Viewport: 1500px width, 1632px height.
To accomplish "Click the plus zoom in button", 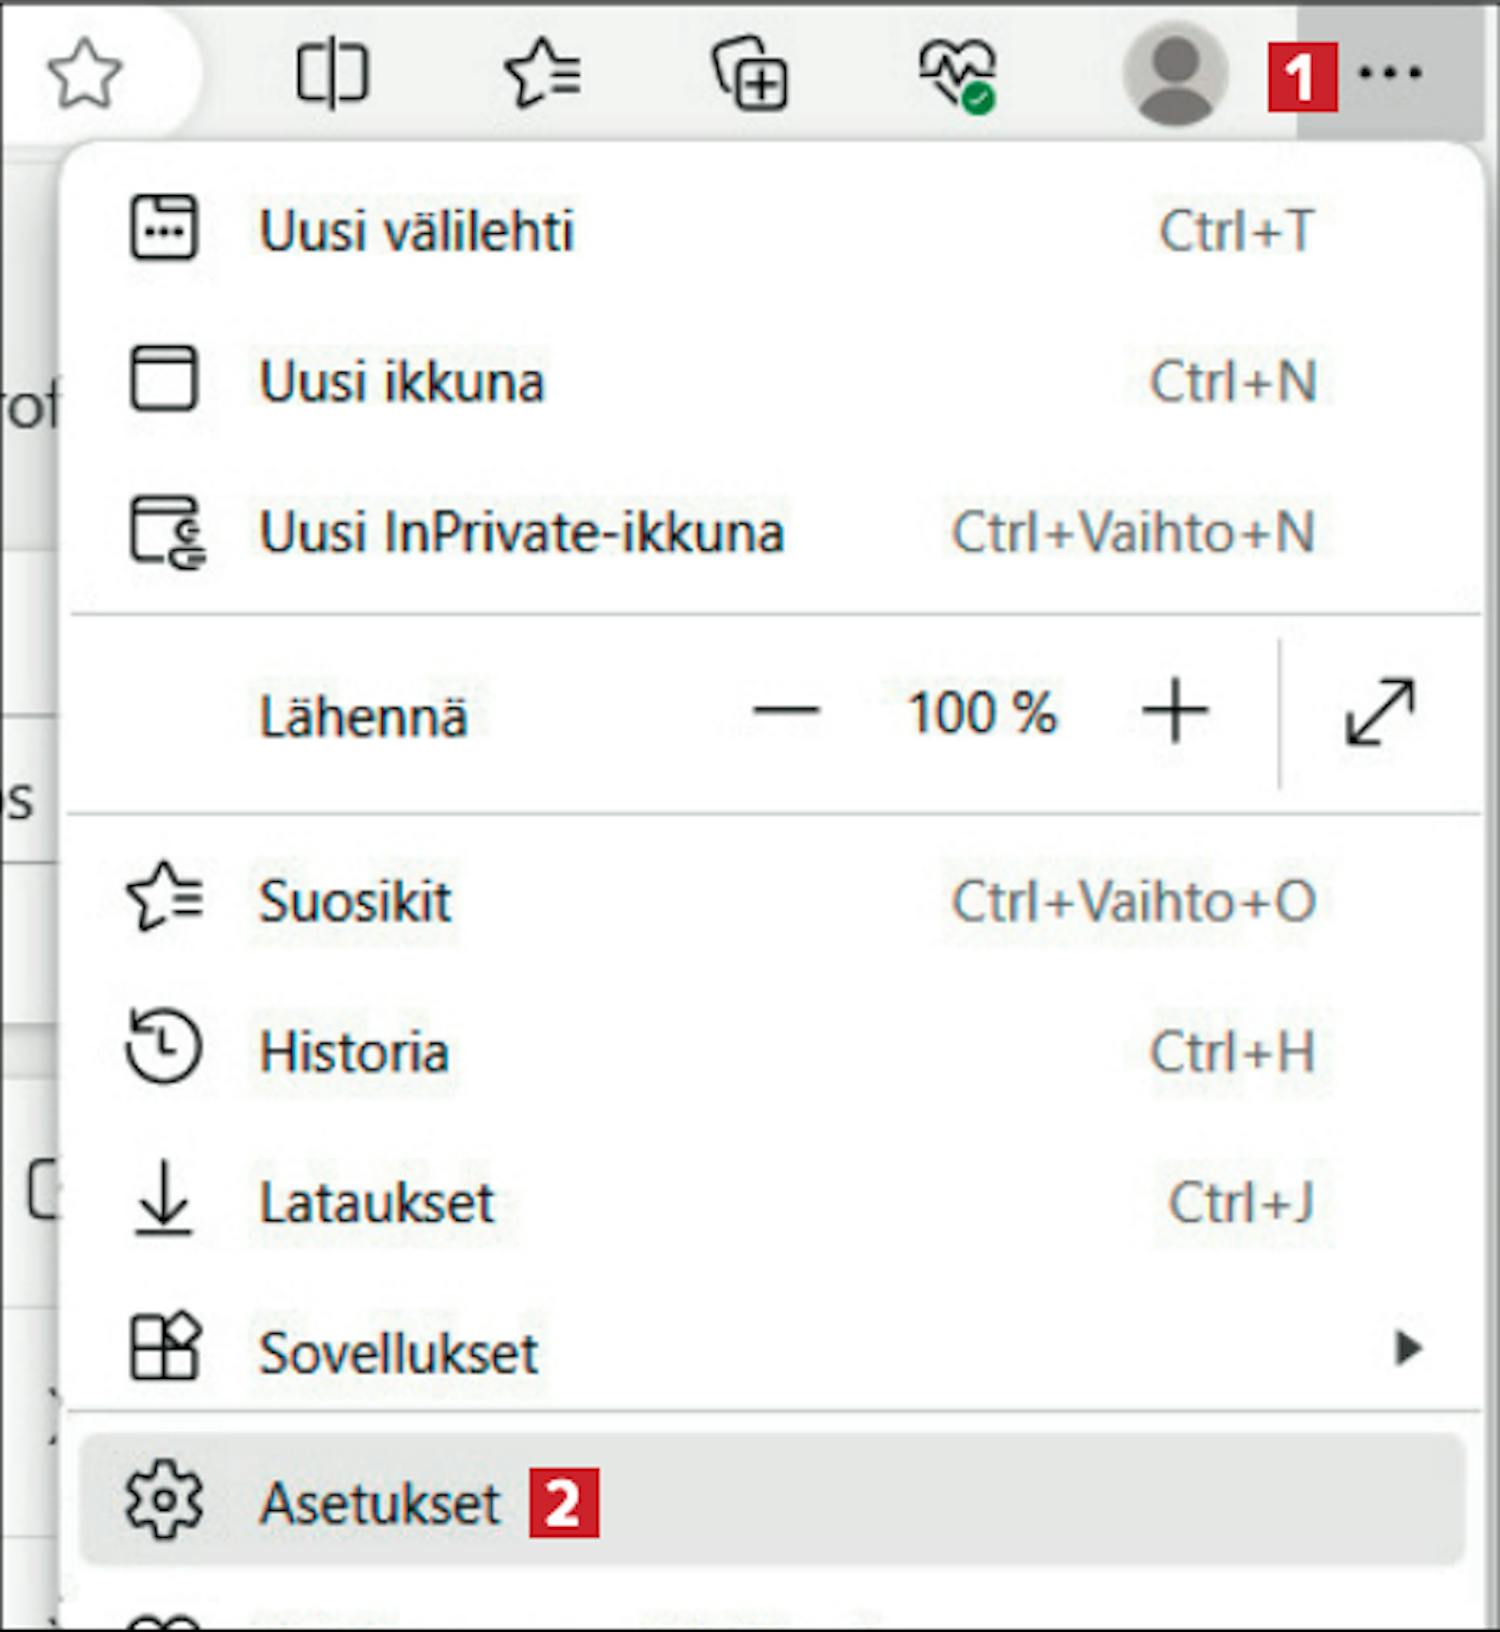I will [x=1175, y=712].
